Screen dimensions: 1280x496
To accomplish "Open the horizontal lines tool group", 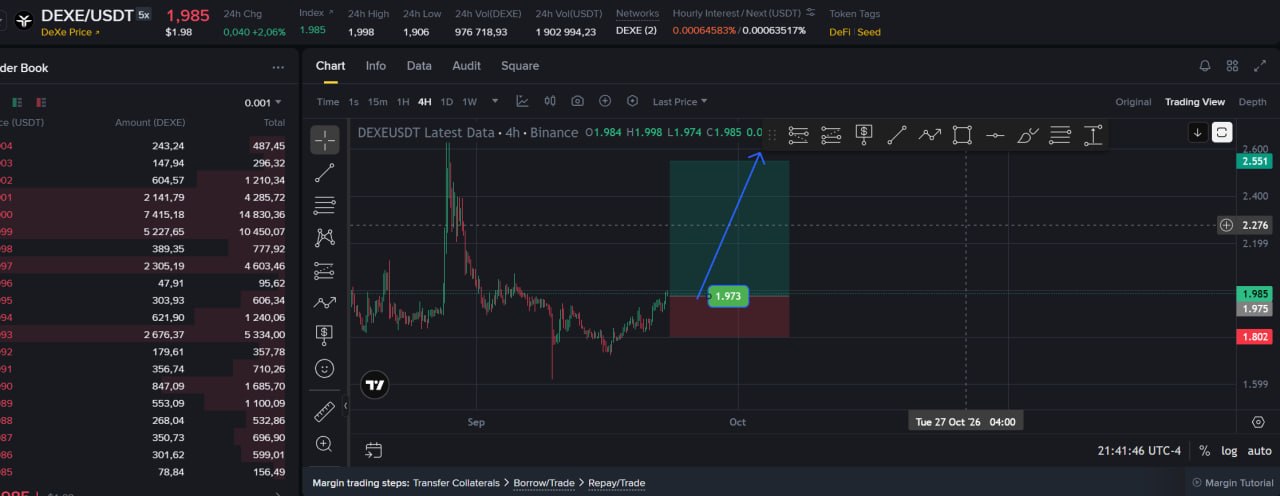I will pos(324,206).
